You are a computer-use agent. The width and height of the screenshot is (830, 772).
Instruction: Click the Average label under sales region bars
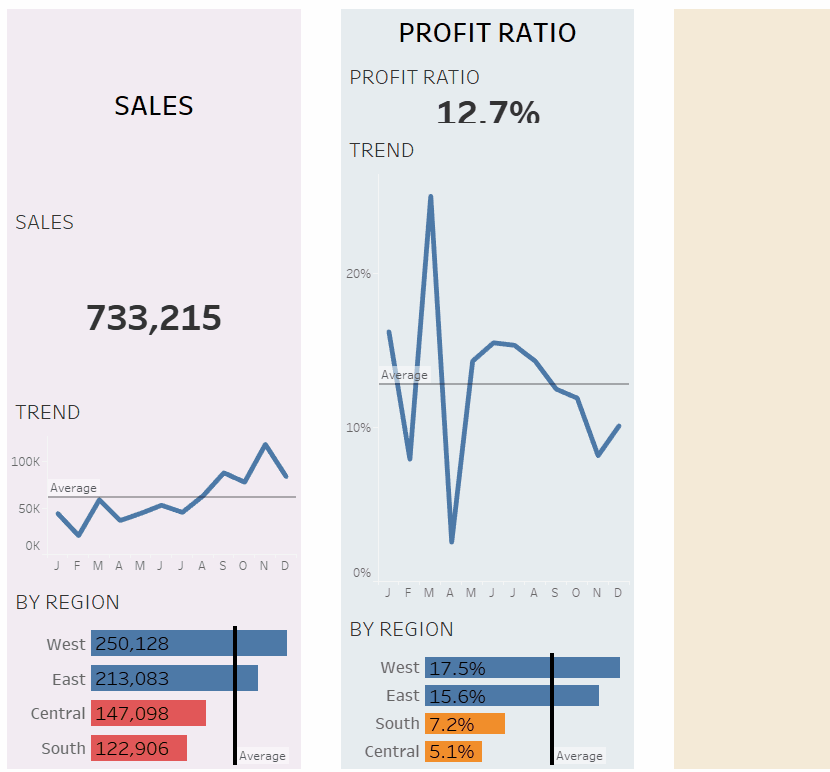[x=262, y=756]
